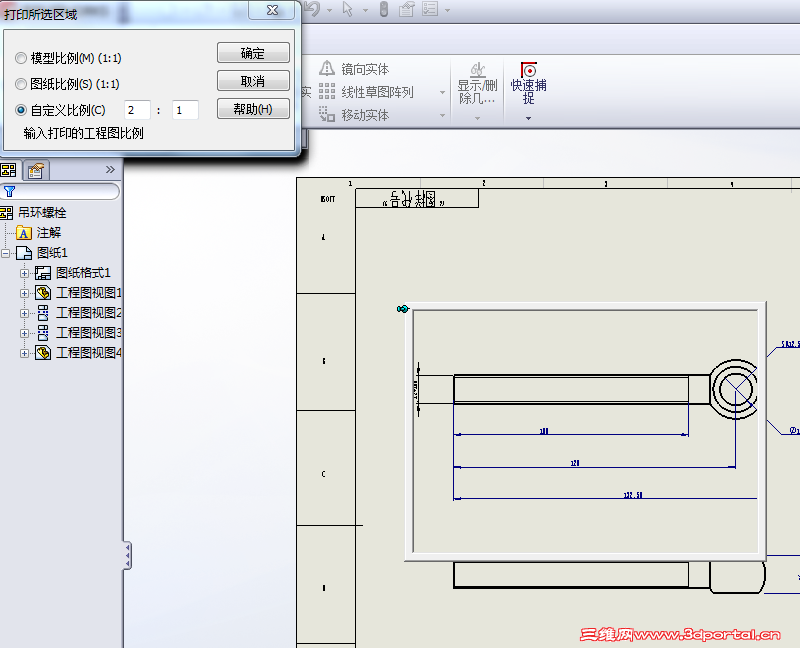The image size is (800, 648).
Task: Click the 100 dimension on the drawing
Action: tap(544, 431)
